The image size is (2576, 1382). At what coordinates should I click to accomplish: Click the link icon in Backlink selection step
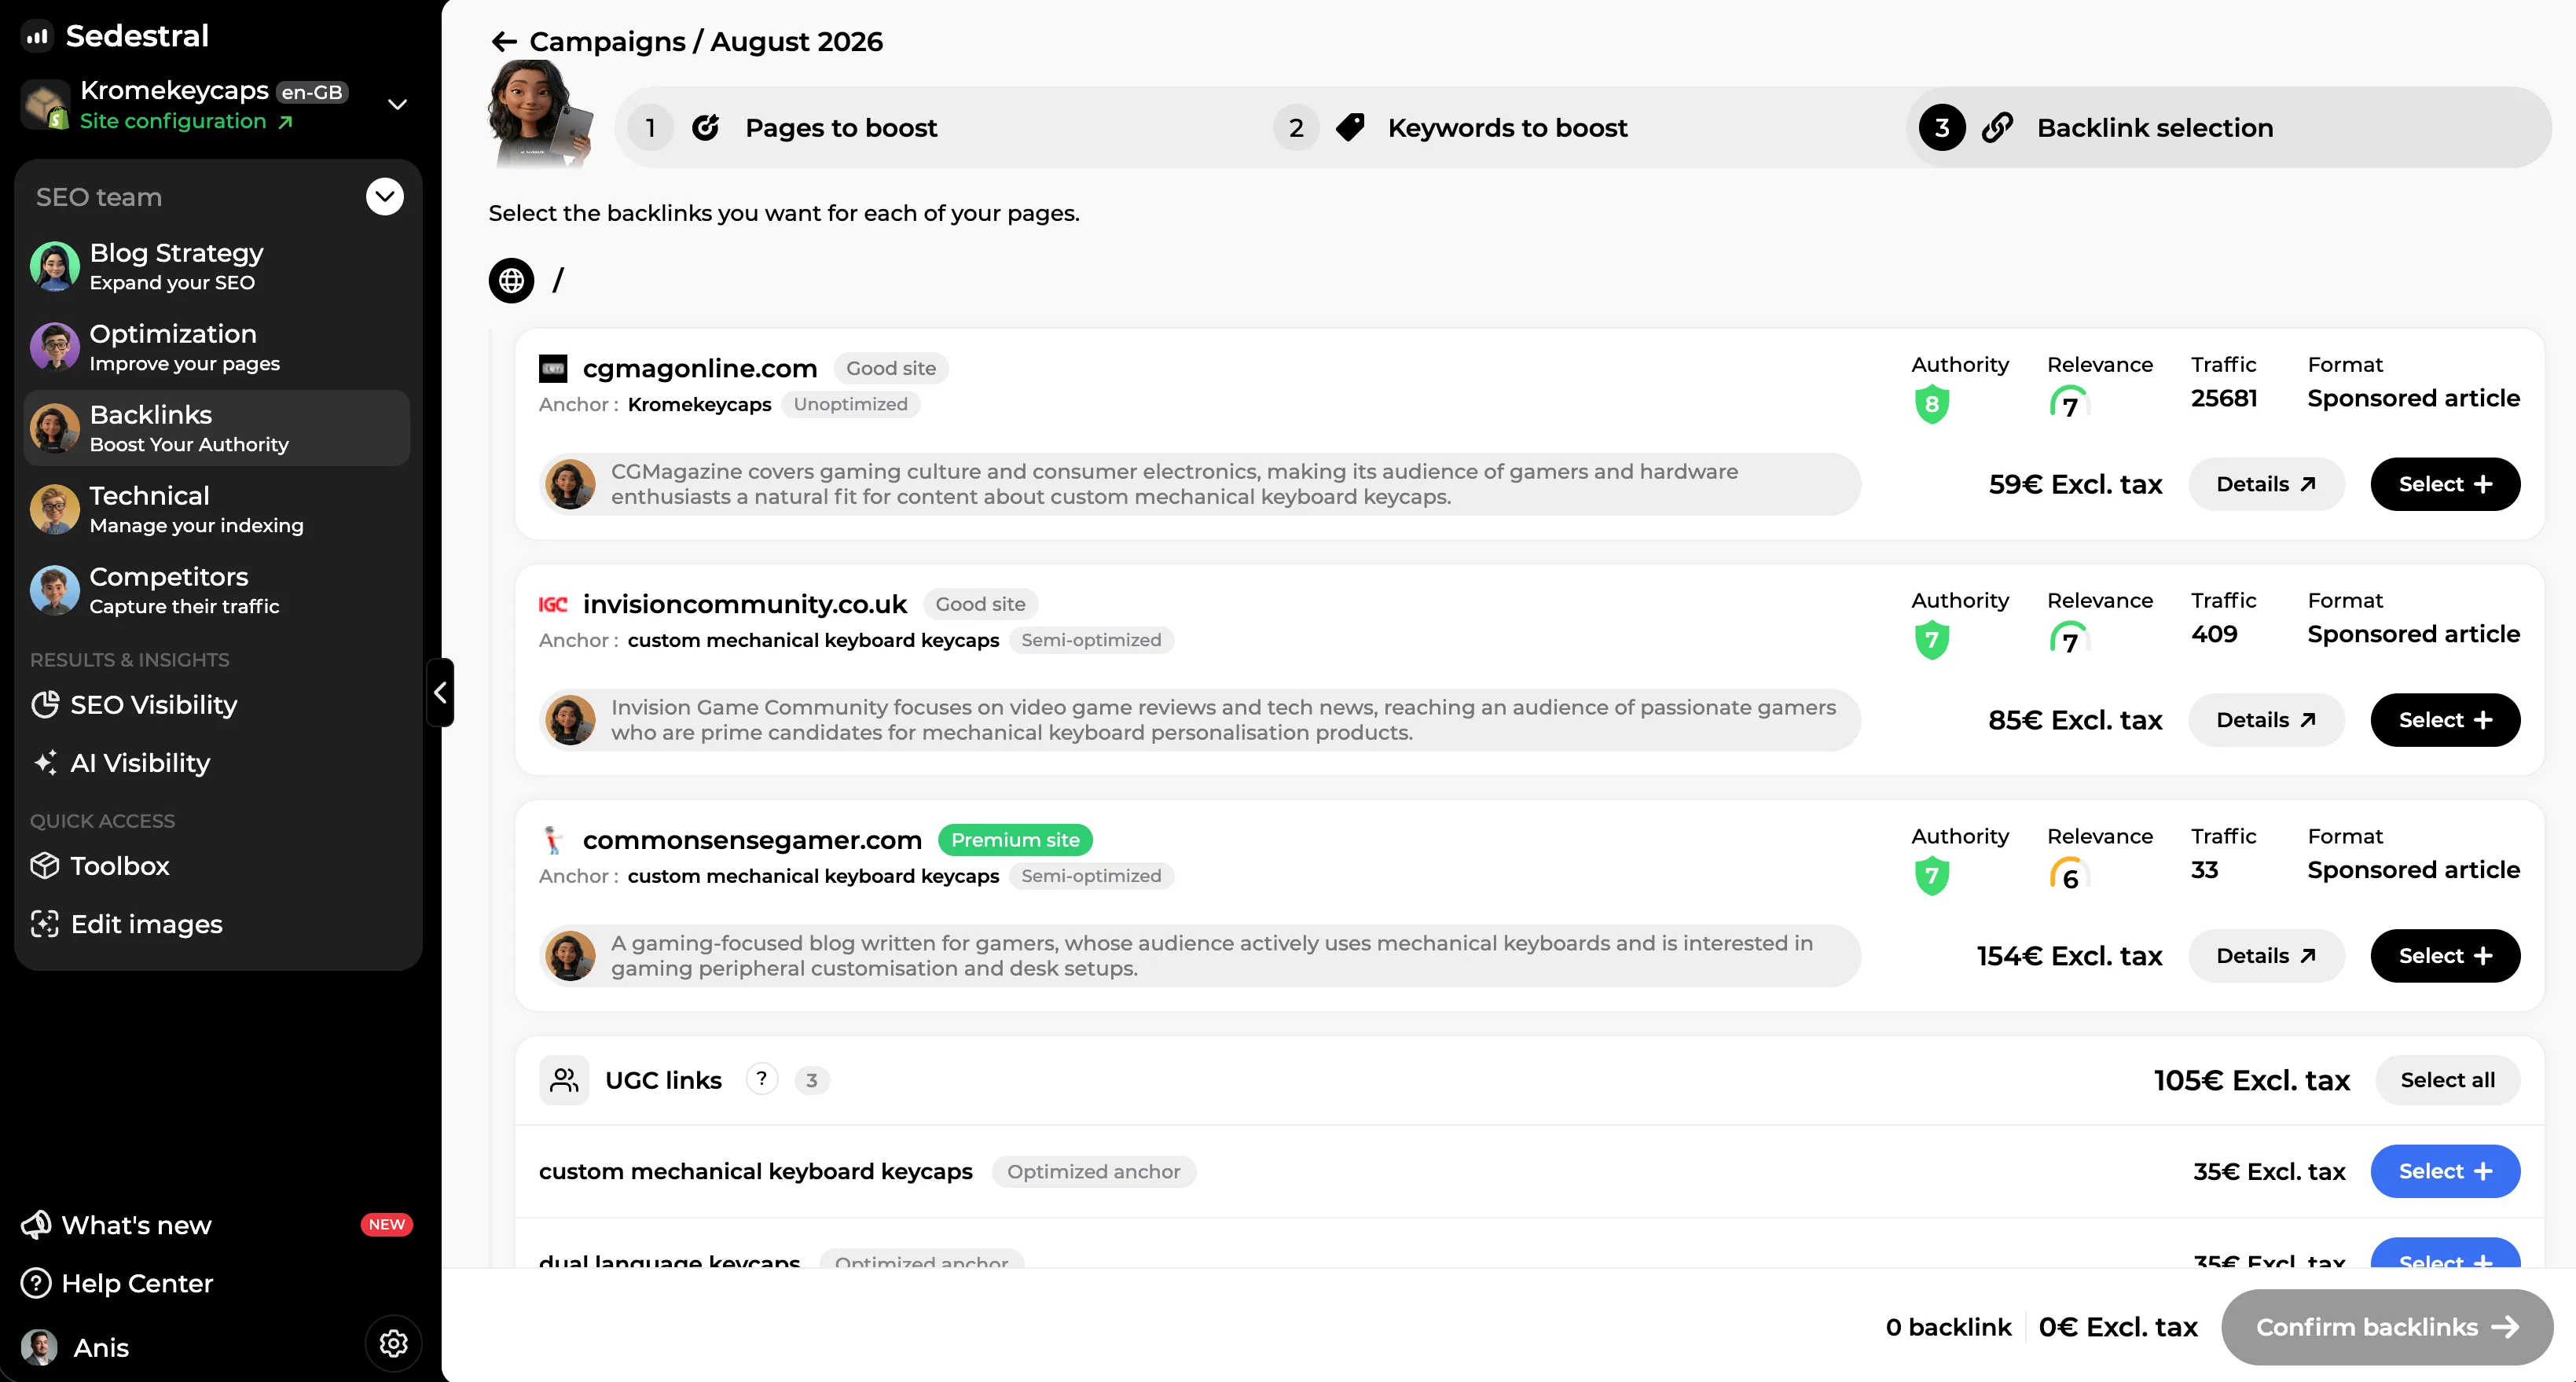[1997, 128]
